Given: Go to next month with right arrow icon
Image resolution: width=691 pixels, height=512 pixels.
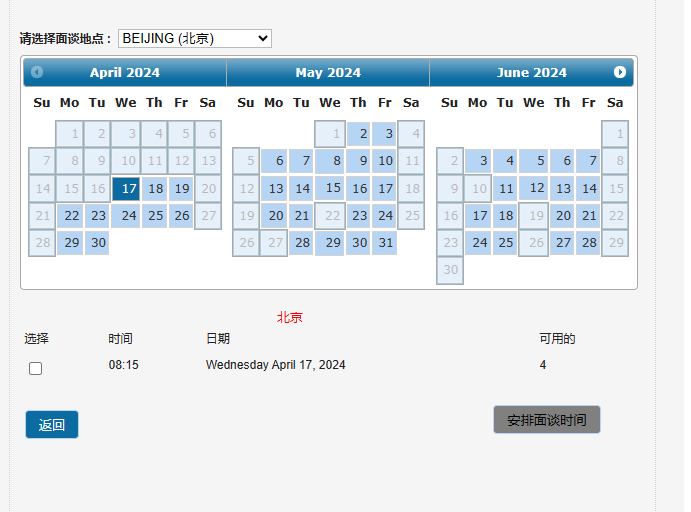Looking at the screenshot, I should pyautogui.click(x=620, y=72).
